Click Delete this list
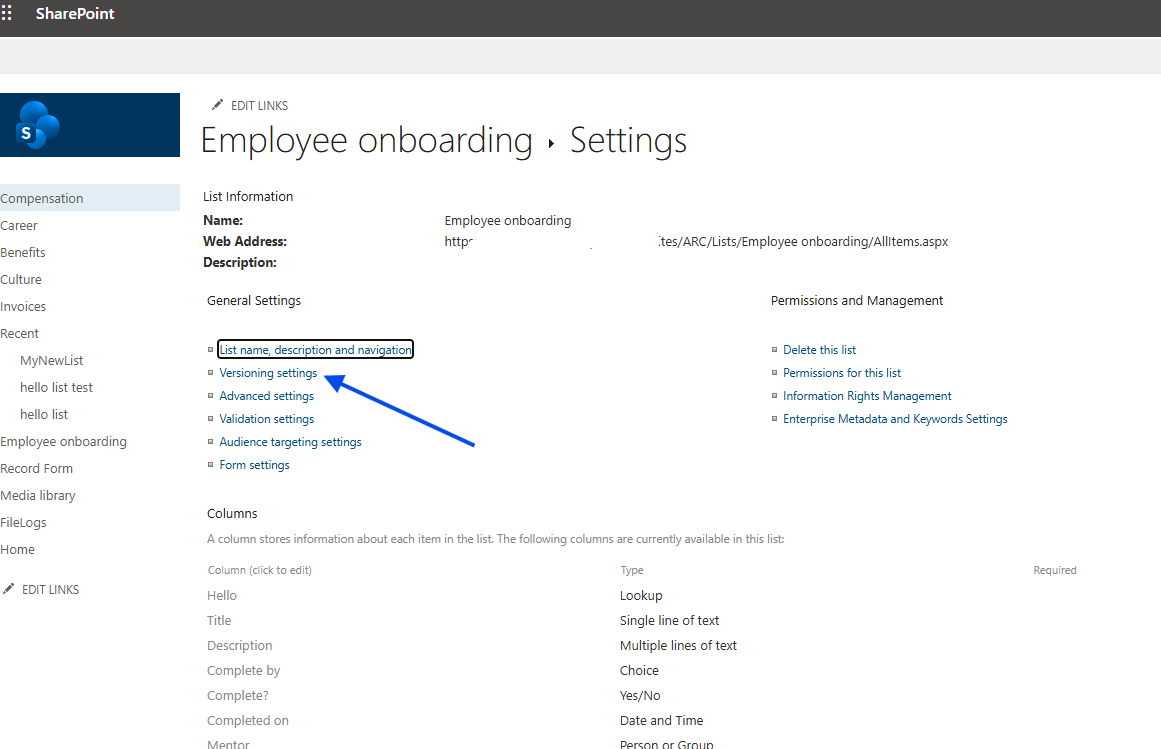 [x=819, y=350]
